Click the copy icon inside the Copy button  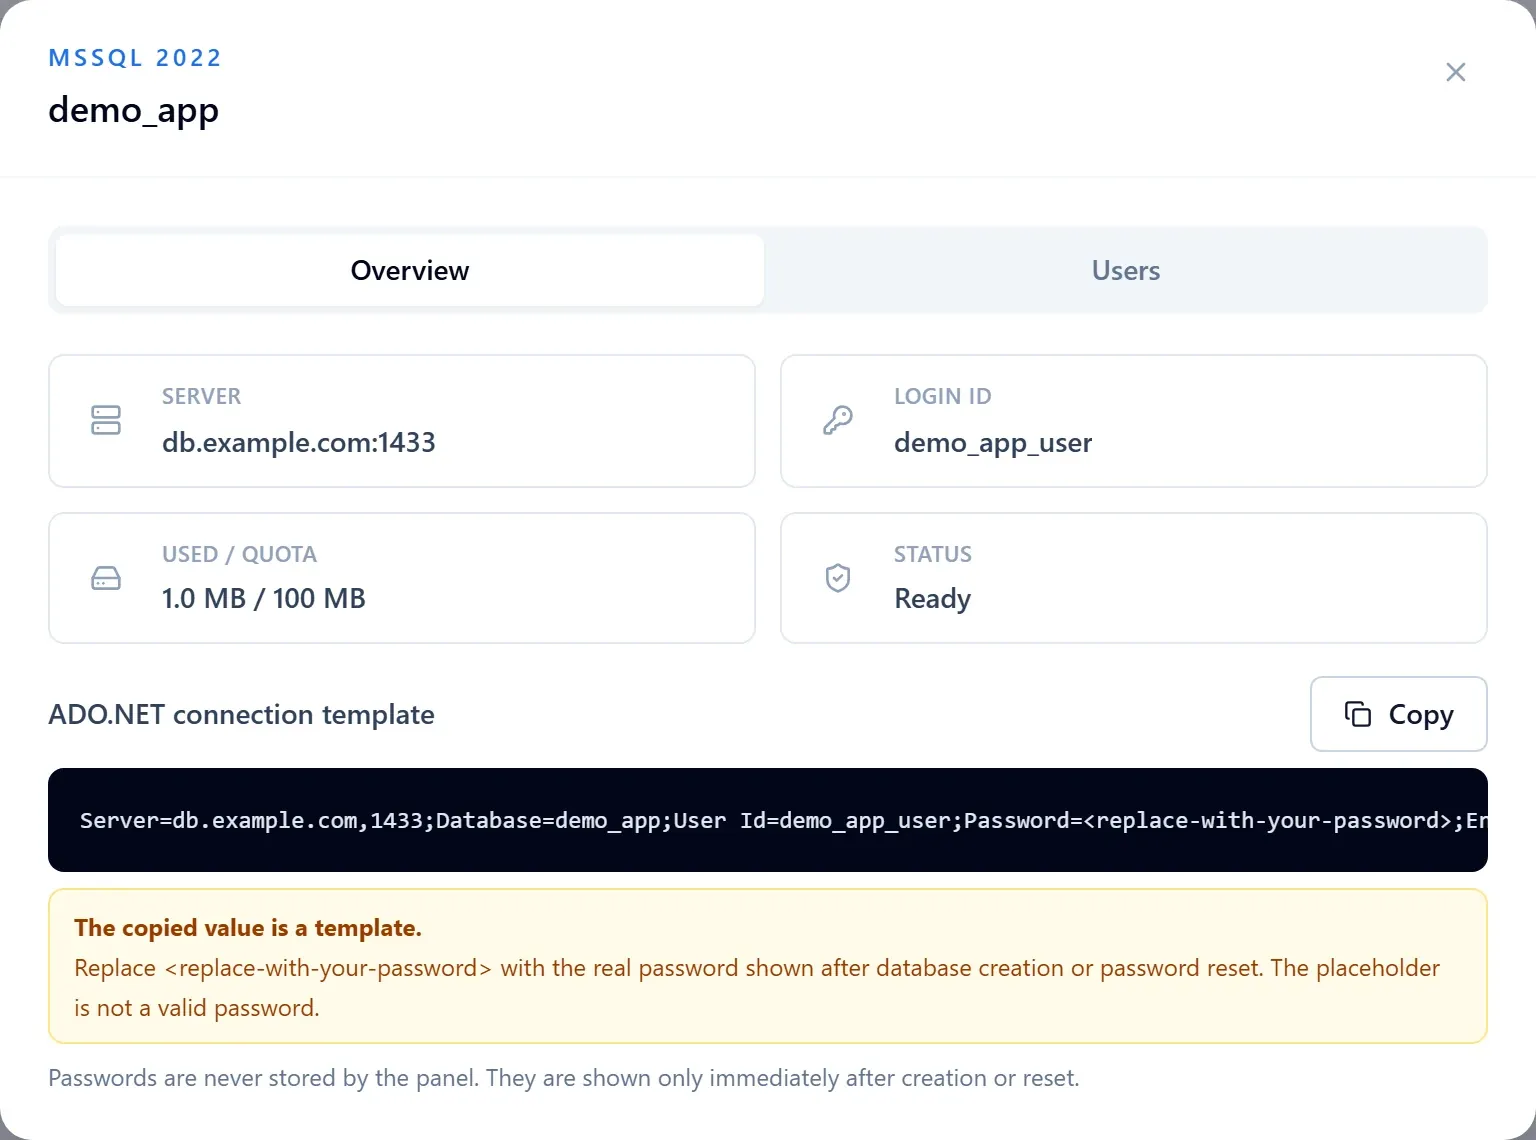coord(1358,714)
